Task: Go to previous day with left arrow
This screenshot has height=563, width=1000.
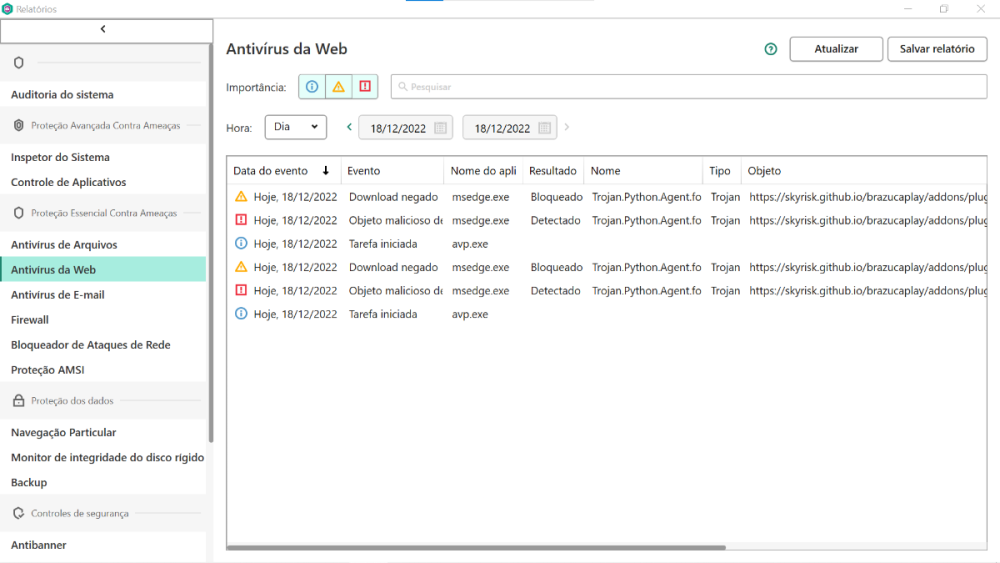Action: 349,127
